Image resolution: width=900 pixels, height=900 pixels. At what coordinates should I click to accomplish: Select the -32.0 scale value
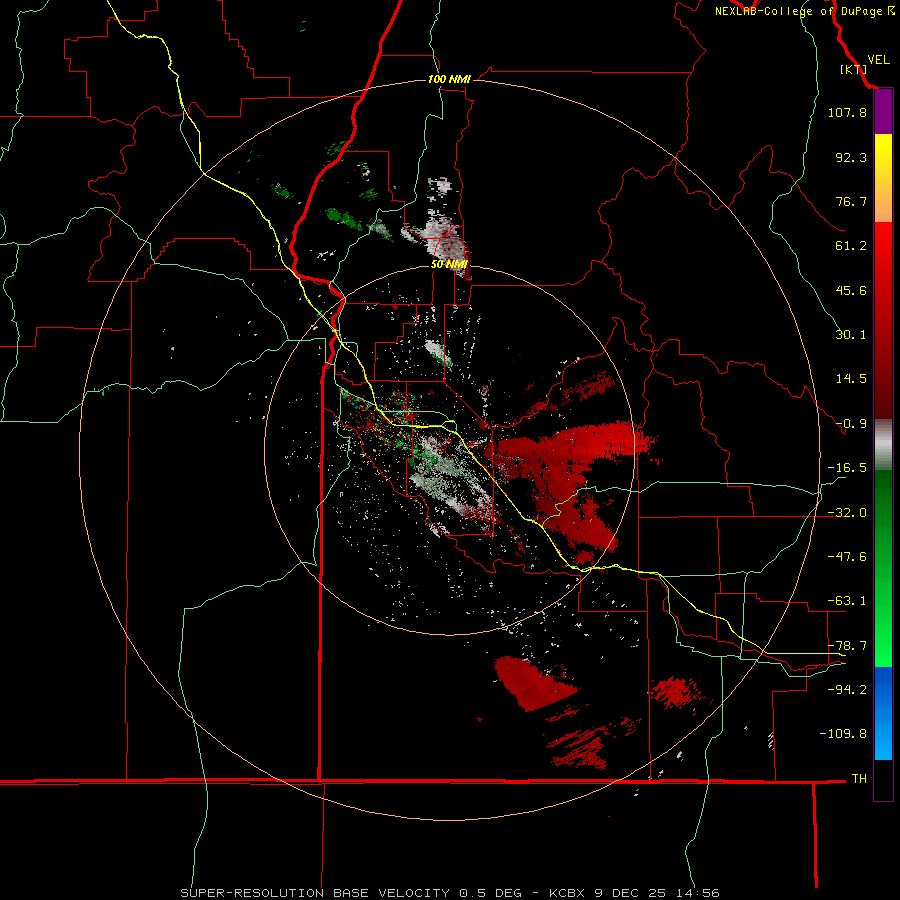click(x=847, y=513)
